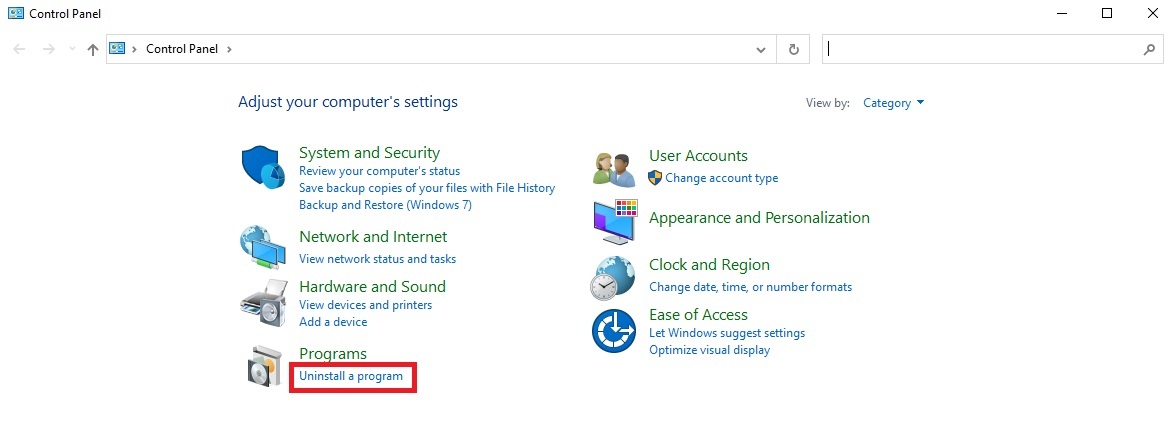The height and width of the screenshot is (429, 1176).
Task: Expand the chevron after Control Panel breadcrumb
Action: coord(228,49)
